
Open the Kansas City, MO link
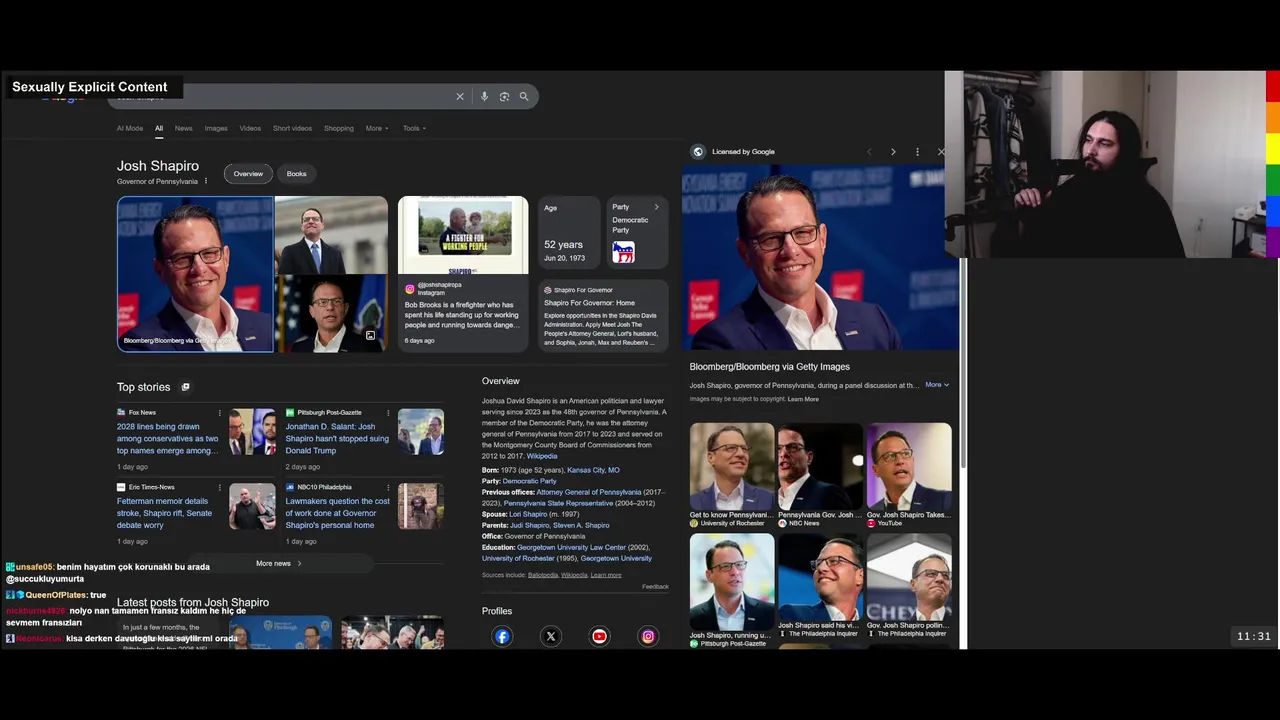593,470
